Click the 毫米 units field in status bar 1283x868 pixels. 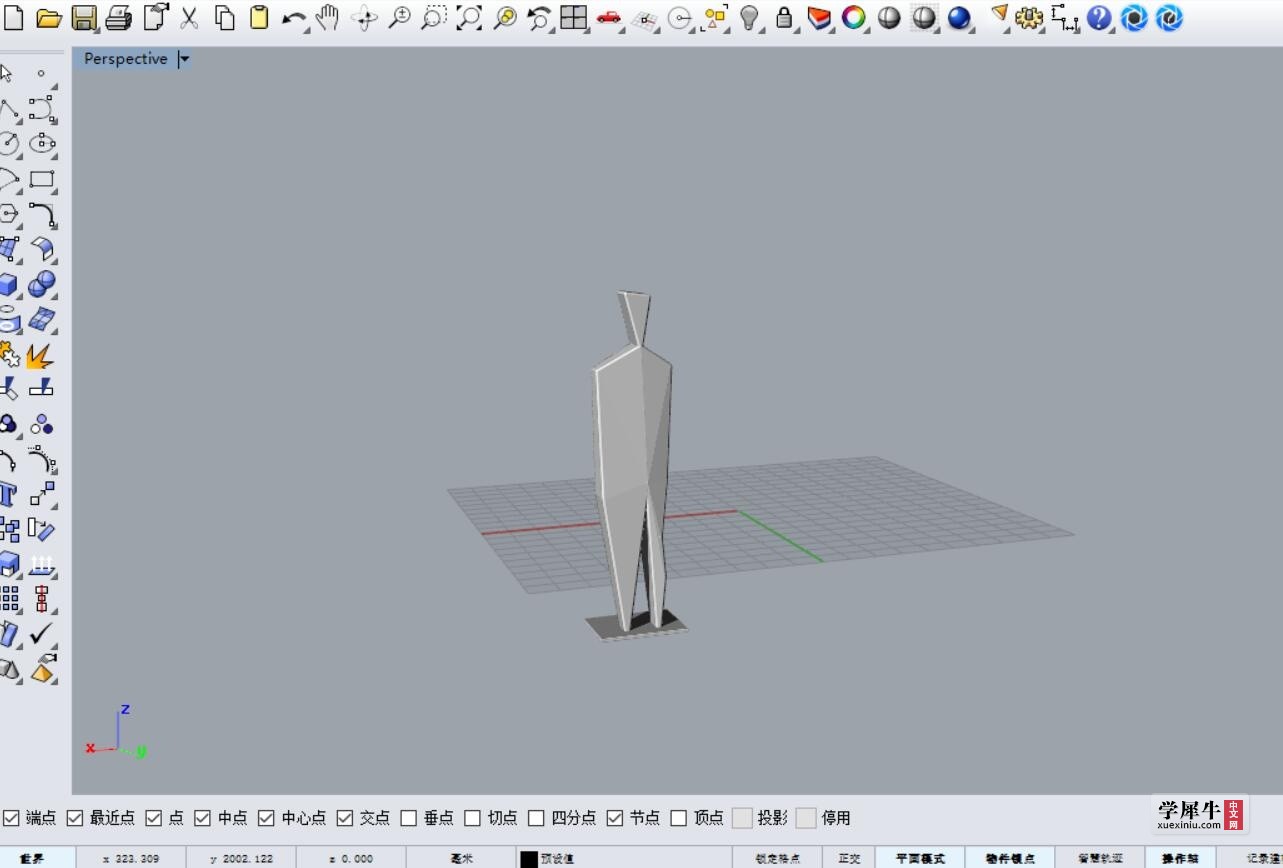point(461,858)
